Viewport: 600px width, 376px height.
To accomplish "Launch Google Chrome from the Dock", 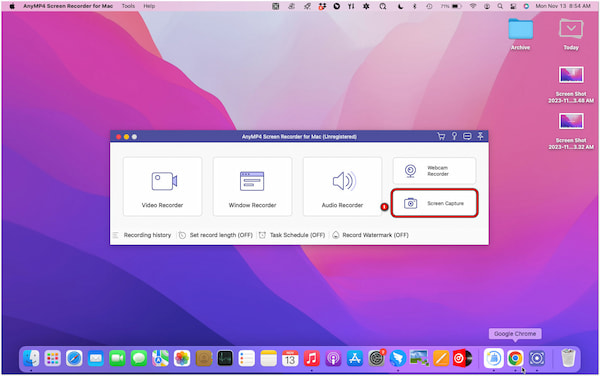I will [x=515, y=358].
